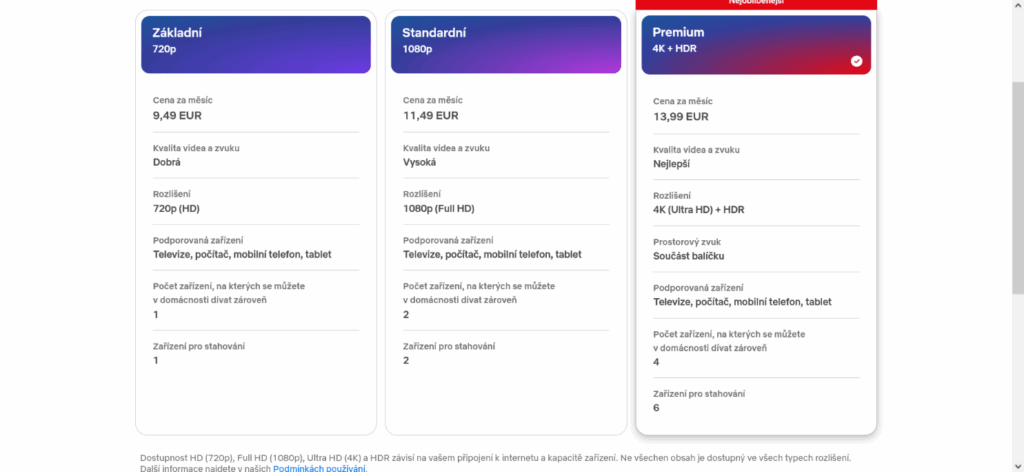Click the Prostorový zvuk row in Premium
The height and width of the screenshot is (472, 1024).
[x=756, y=249]
